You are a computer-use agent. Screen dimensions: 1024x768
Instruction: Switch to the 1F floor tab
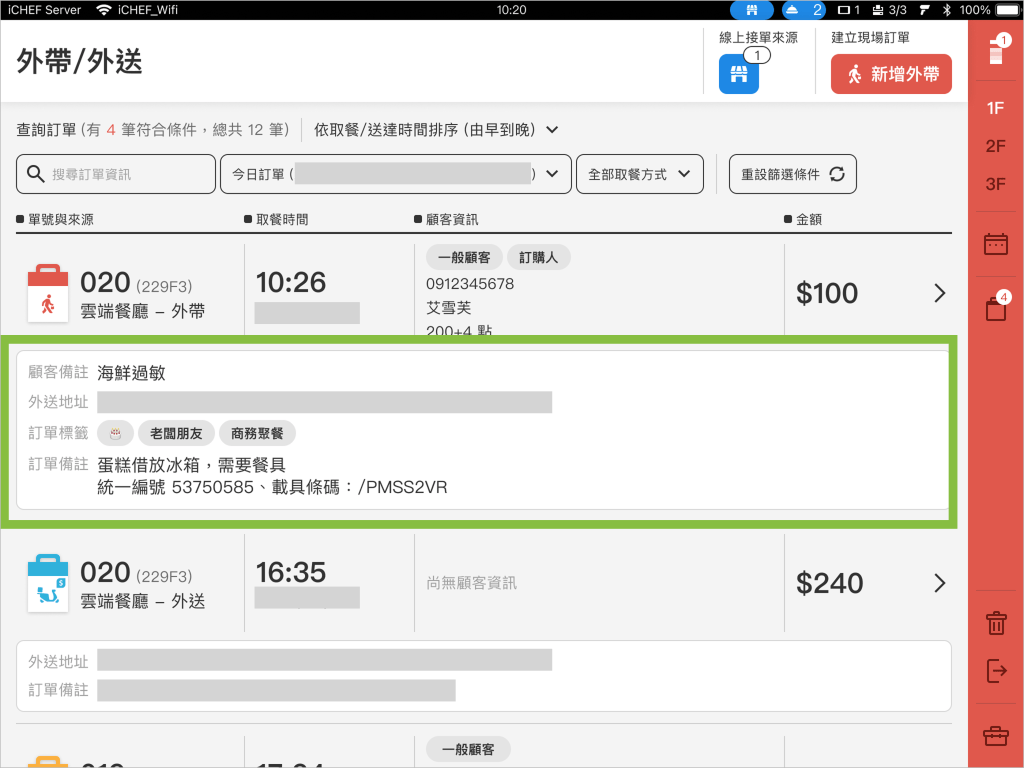pos(996,108)
